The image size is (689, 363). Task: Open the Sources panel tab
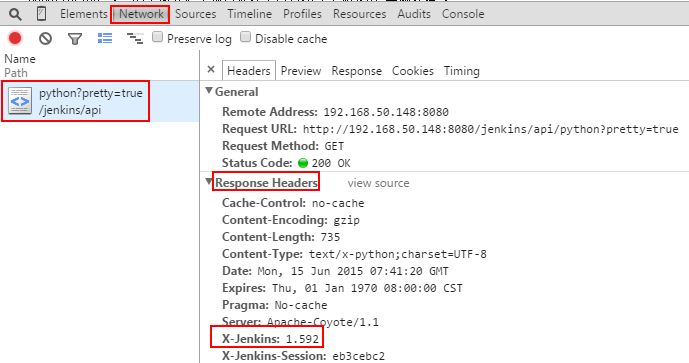(196, 14)
